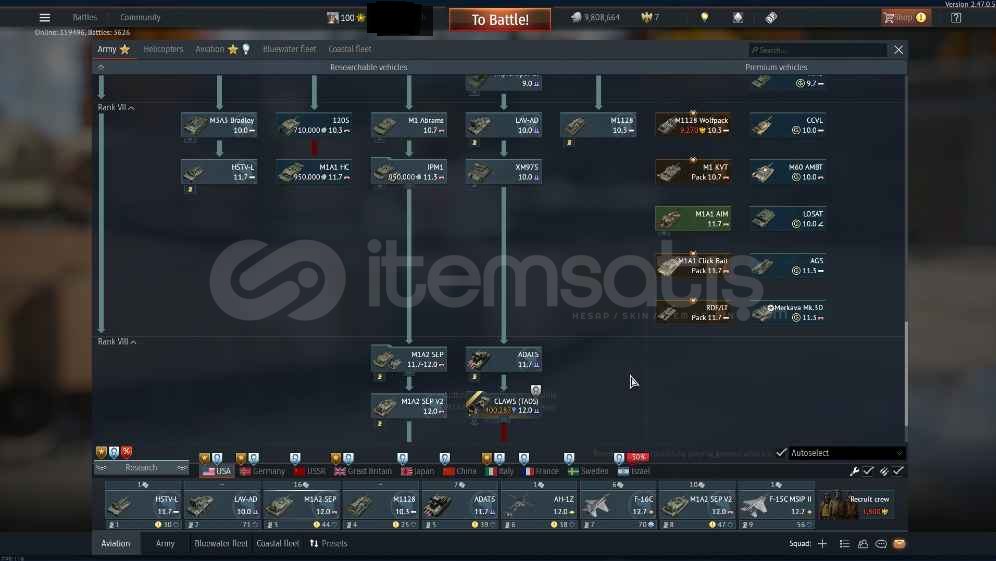Click the Recruit crew button

pos(856,505)
